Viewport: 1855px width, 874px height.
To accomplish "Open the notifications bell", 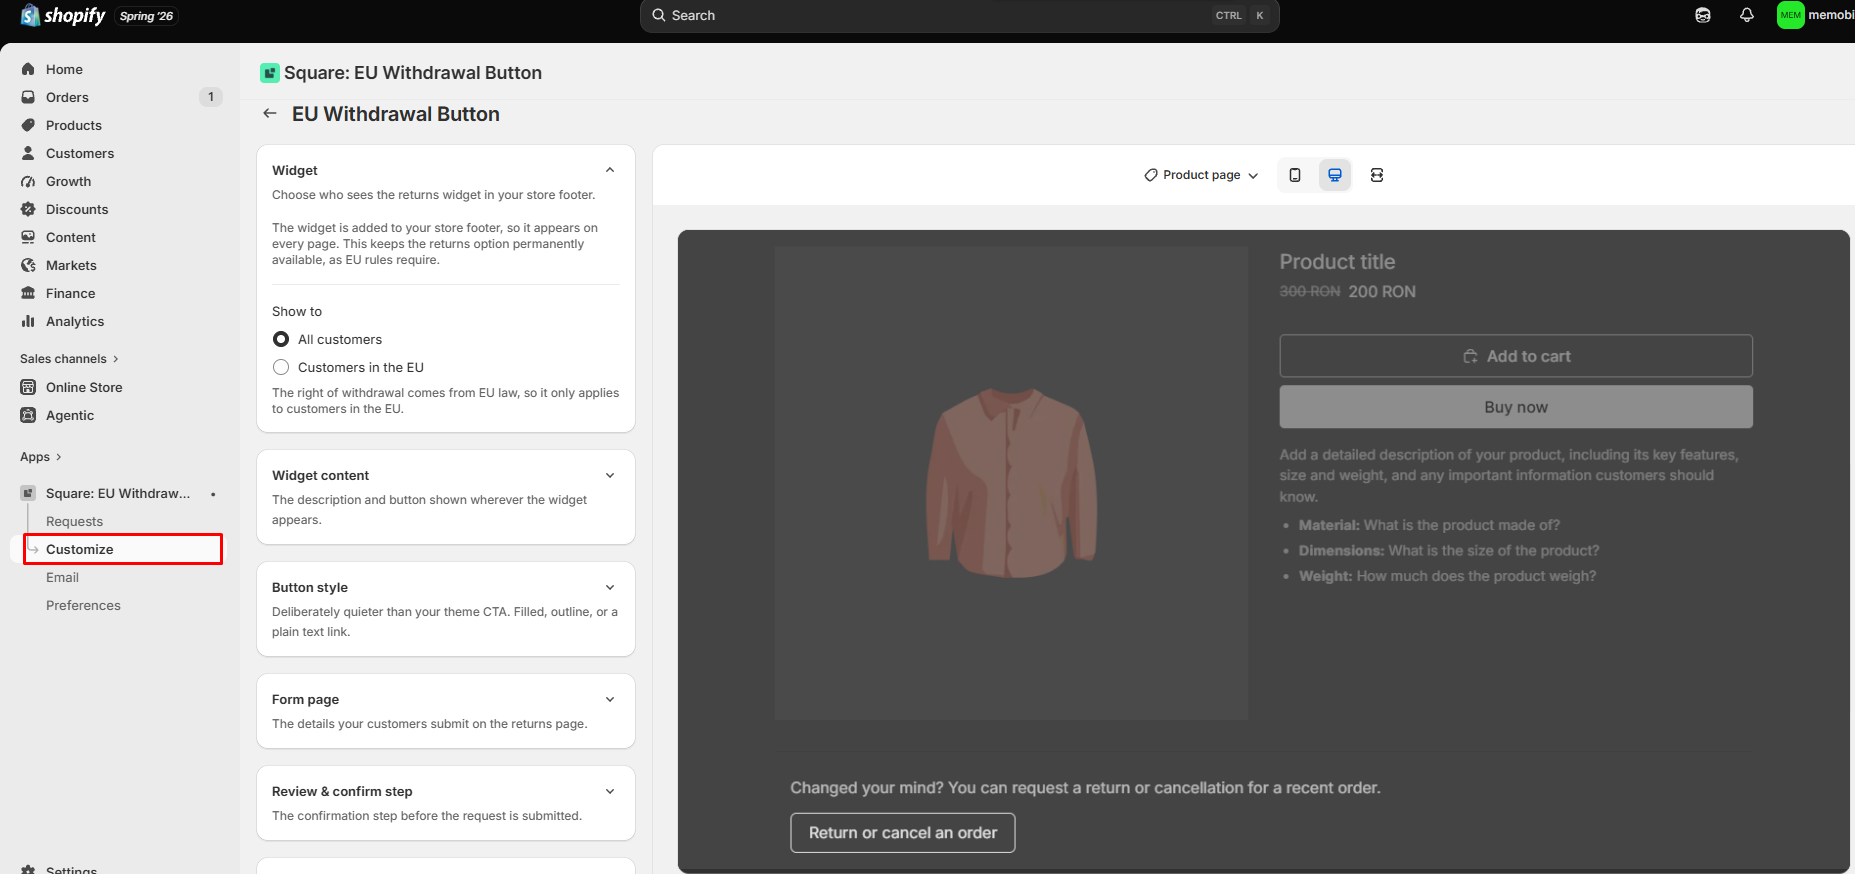I will coord(1747,15).
